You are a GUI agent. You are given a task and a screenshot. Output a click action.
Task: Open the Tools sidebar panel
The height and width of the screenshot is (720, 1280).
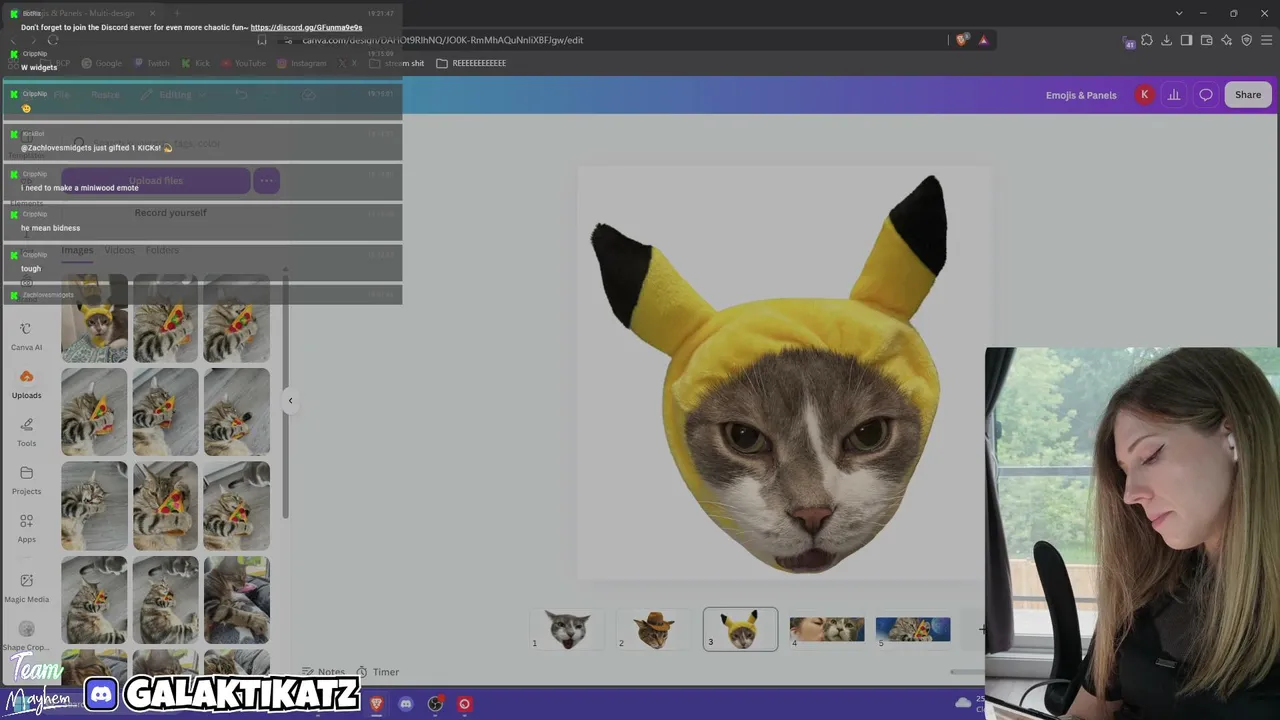coord(26,432)
